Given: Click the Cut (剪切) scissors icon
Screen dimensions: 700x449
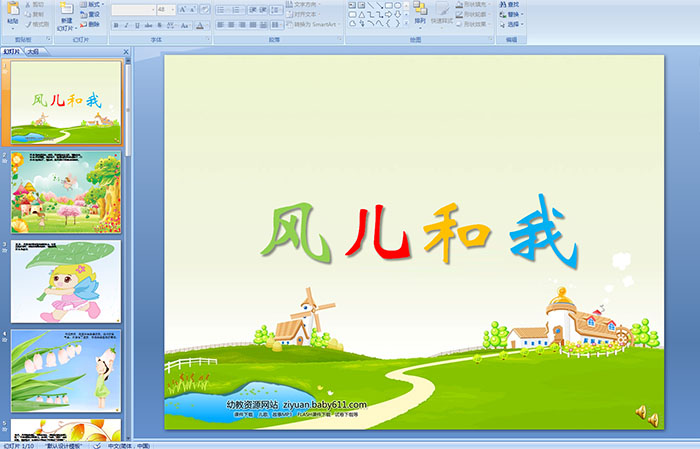Looking at the screenshot, I should pos(28,4).
